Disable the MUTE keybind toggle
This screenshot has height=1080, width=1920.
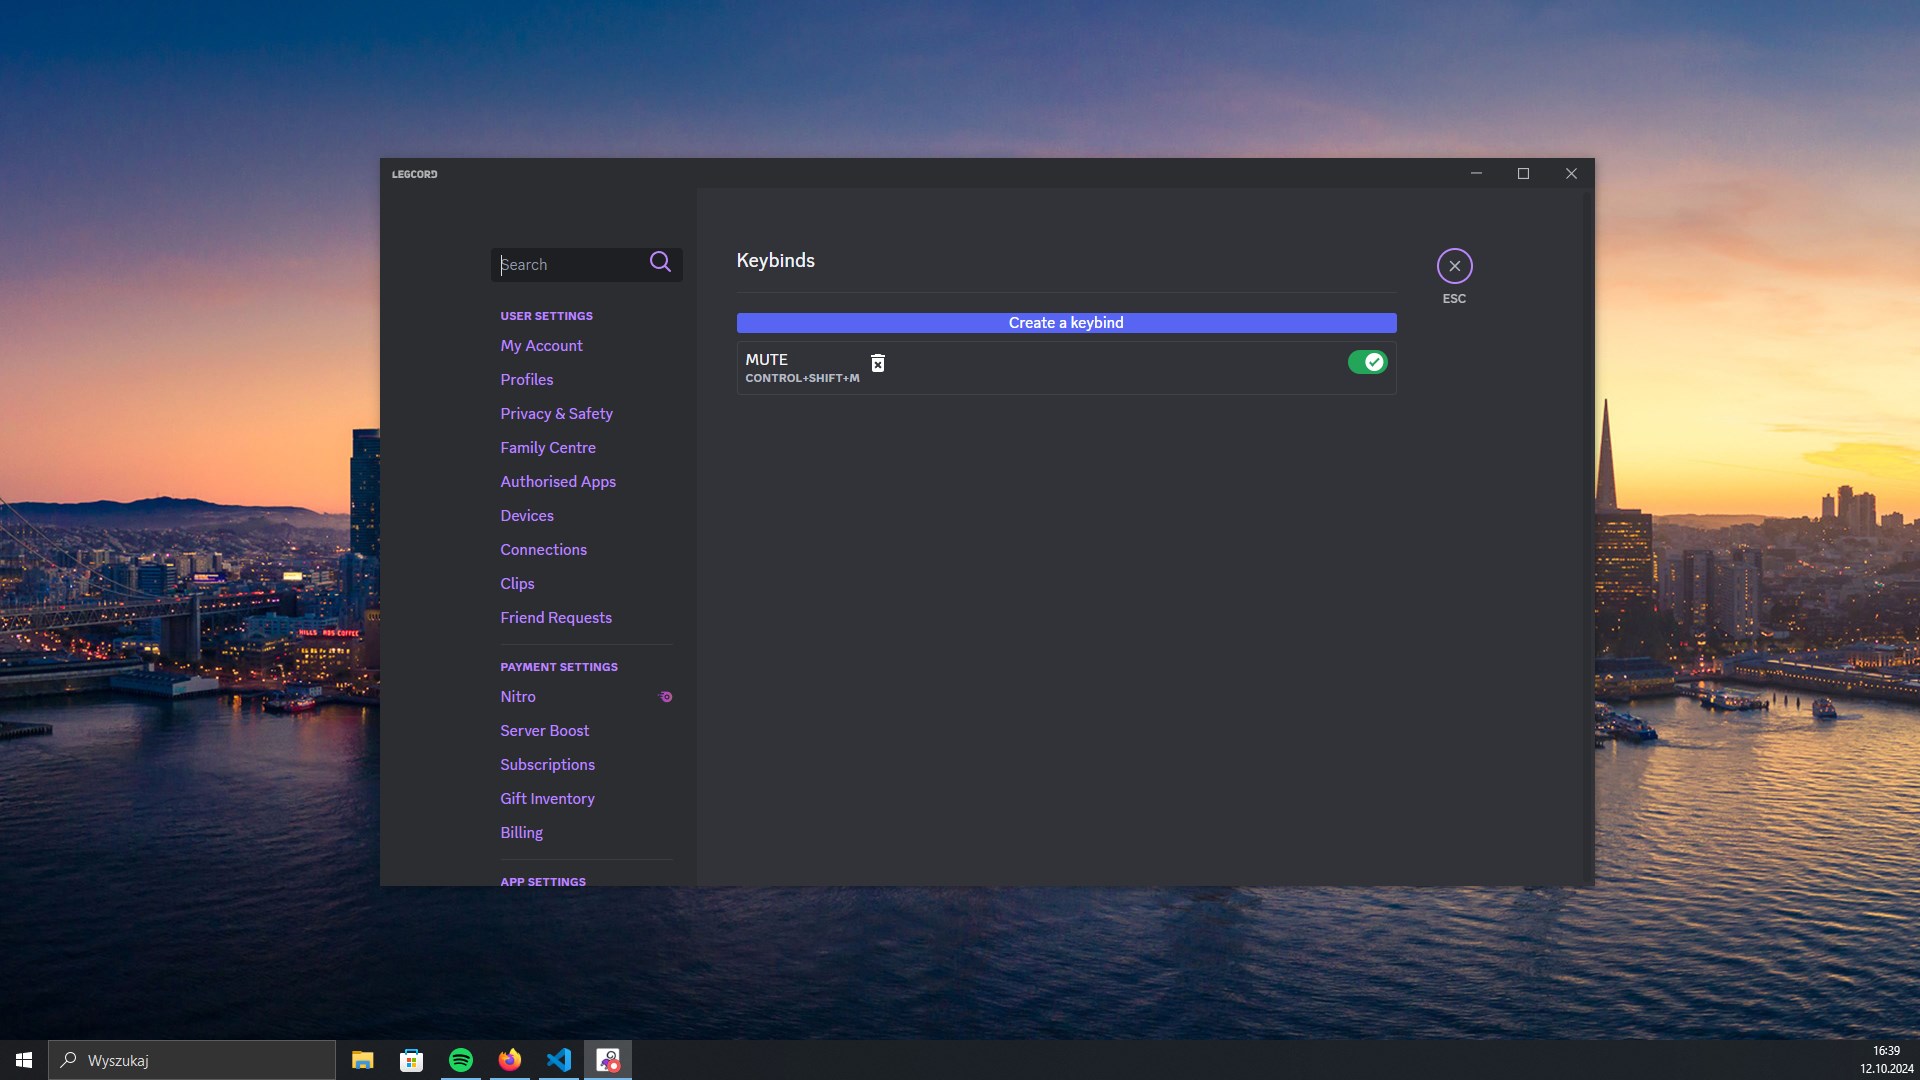pyautogui.click(x=1368, y=362)
